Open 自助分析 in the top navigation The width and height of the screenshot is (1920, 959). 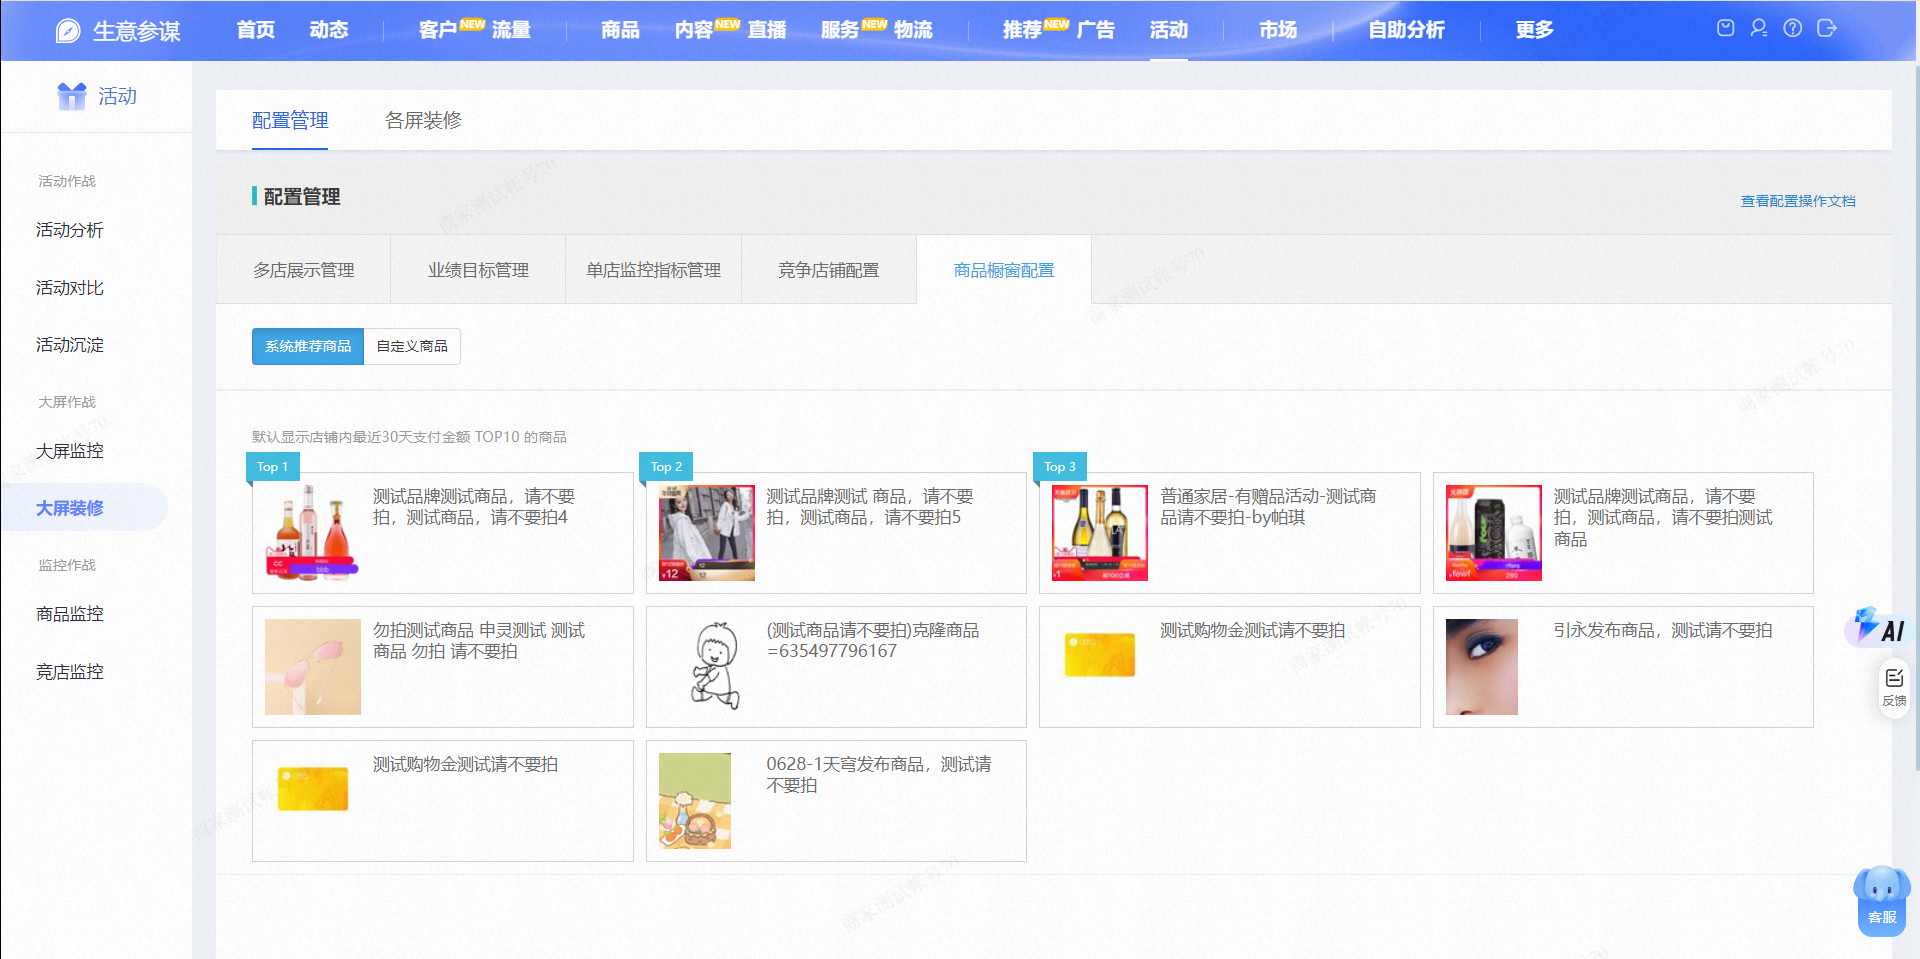click(1406, 30)
